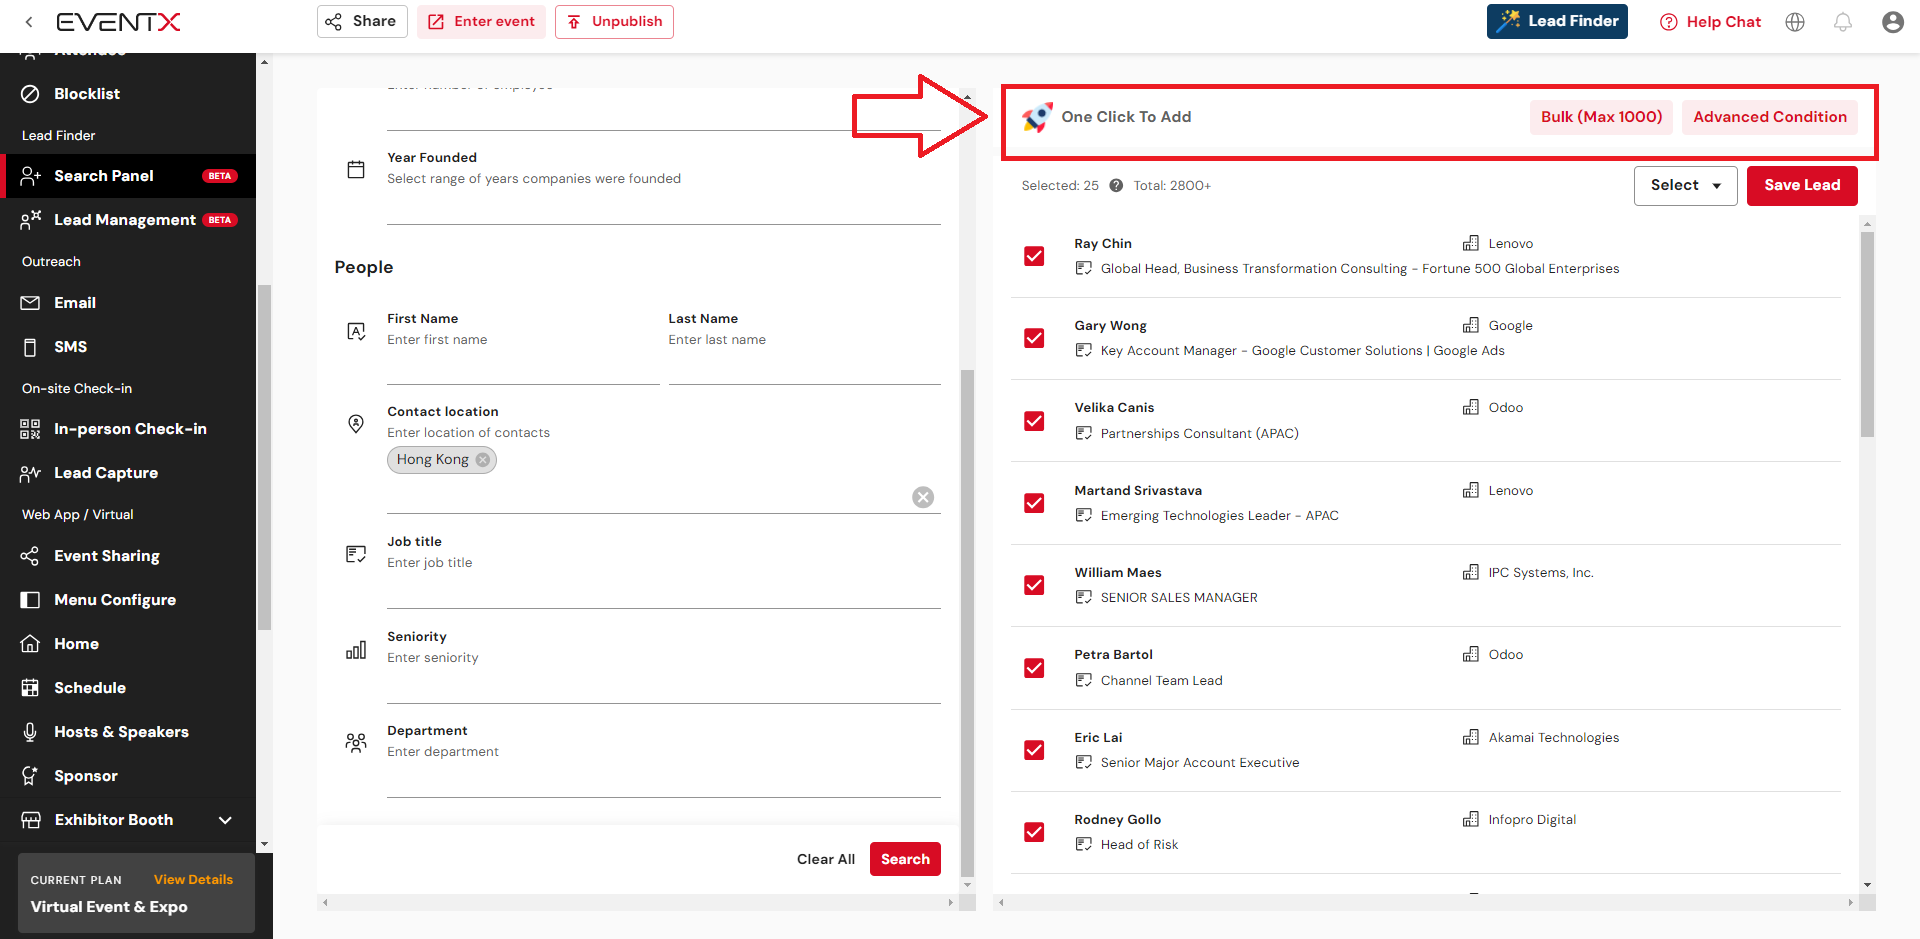This screenshot has height=939, width=1920.
Task: Click the Save Lead button
Action: [x=1802, y=185]
